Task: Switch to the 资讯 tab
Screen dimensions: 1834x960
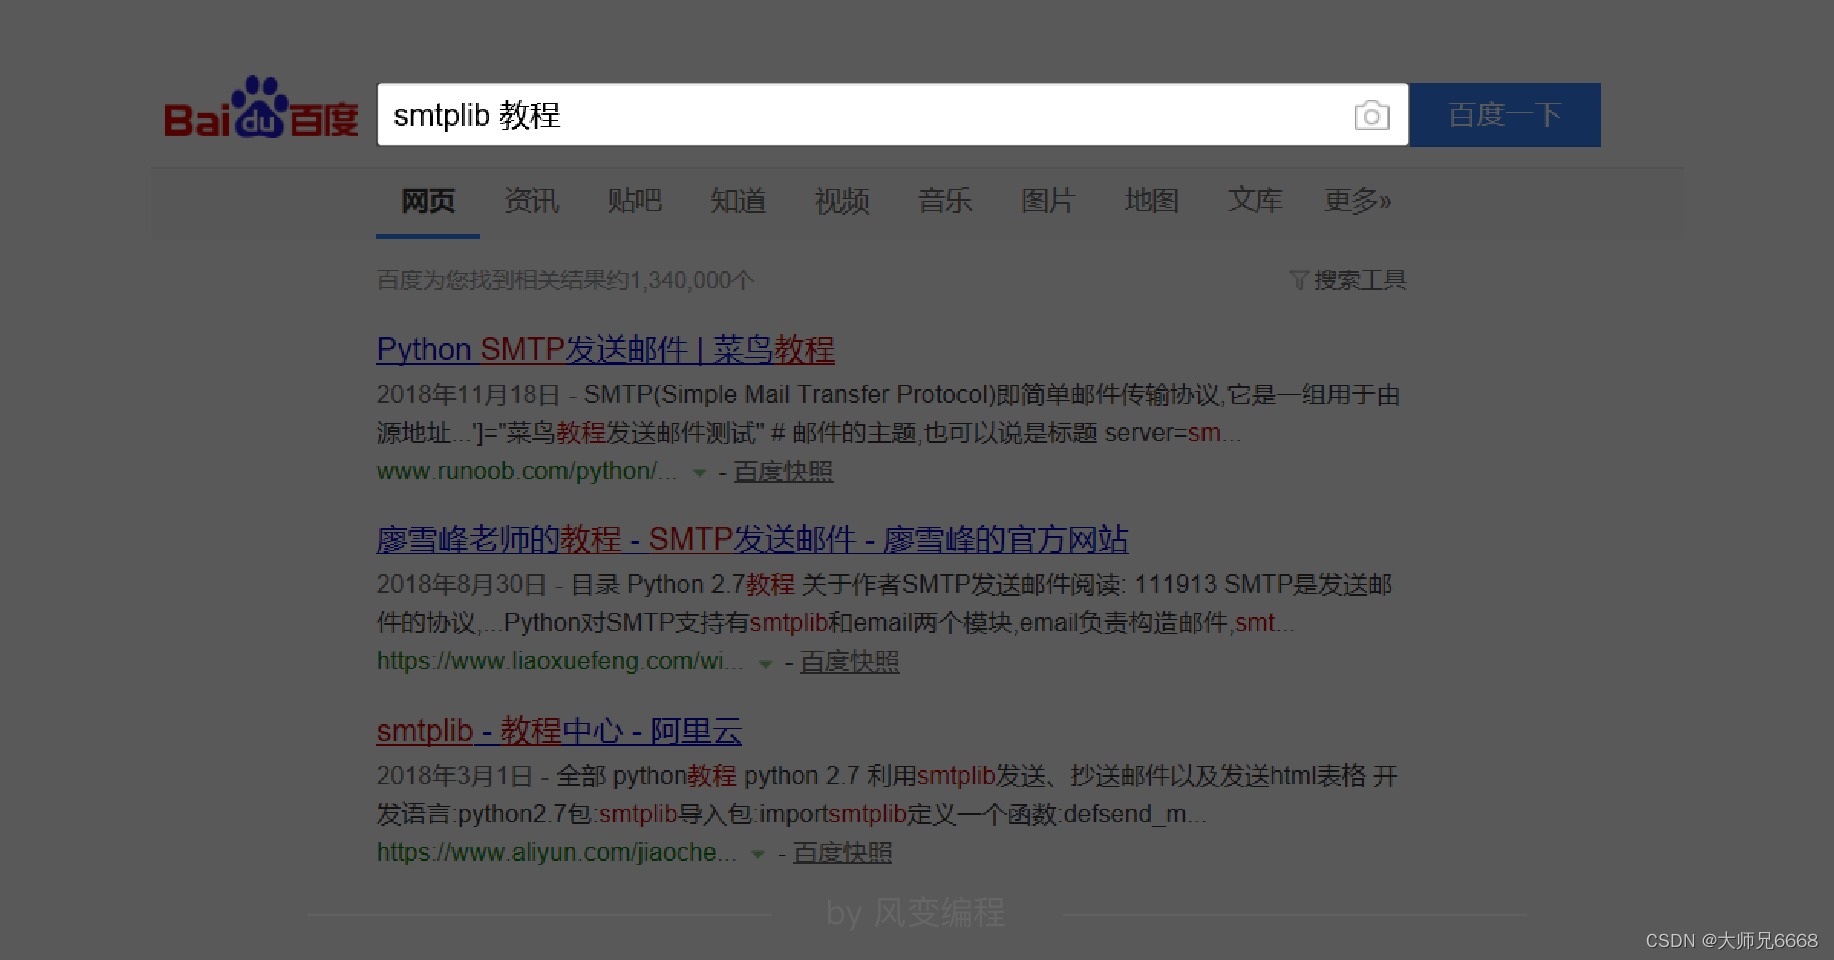Action: pyautogui.click(x=531, y=201)
